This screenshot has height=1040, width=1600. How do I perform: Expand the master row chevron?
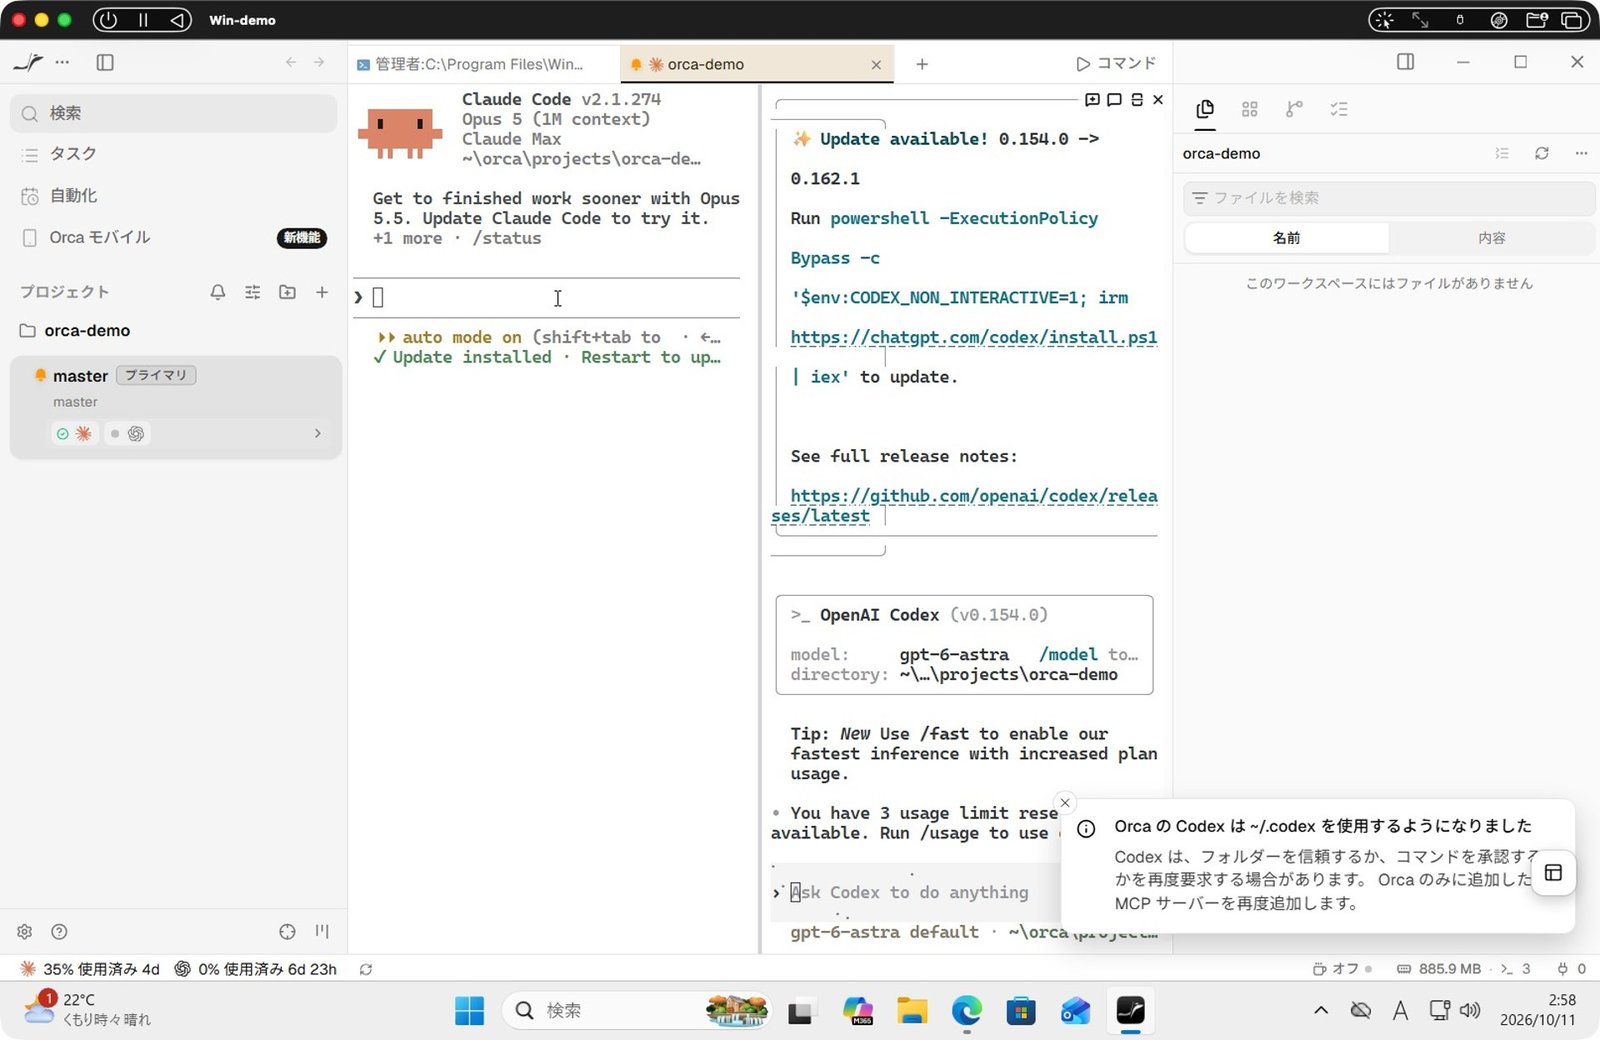[x=318, y=433]
